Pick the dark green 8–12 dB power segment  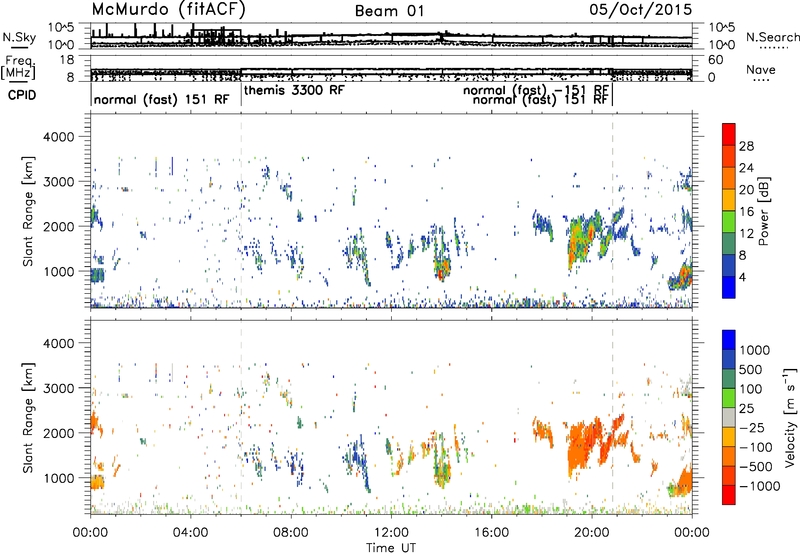pyautogui.click(x=729, y=243)
